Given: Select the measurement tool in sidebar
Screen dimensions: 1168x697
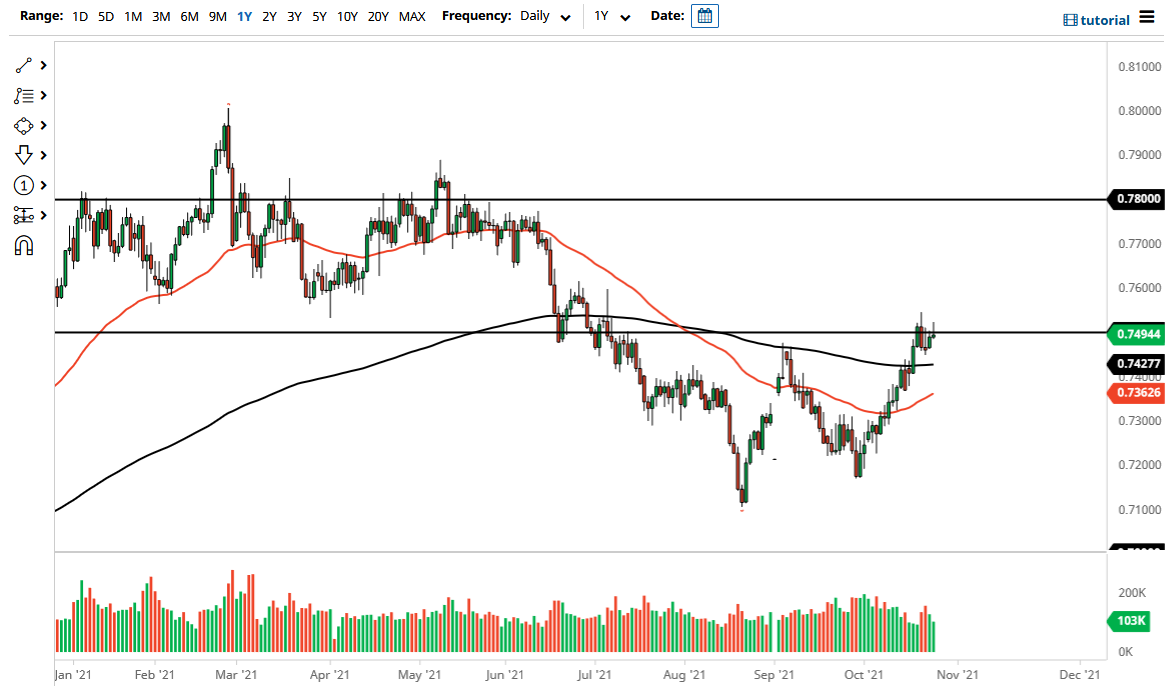Looking at the screenshot, I should [x=24, y=215].
